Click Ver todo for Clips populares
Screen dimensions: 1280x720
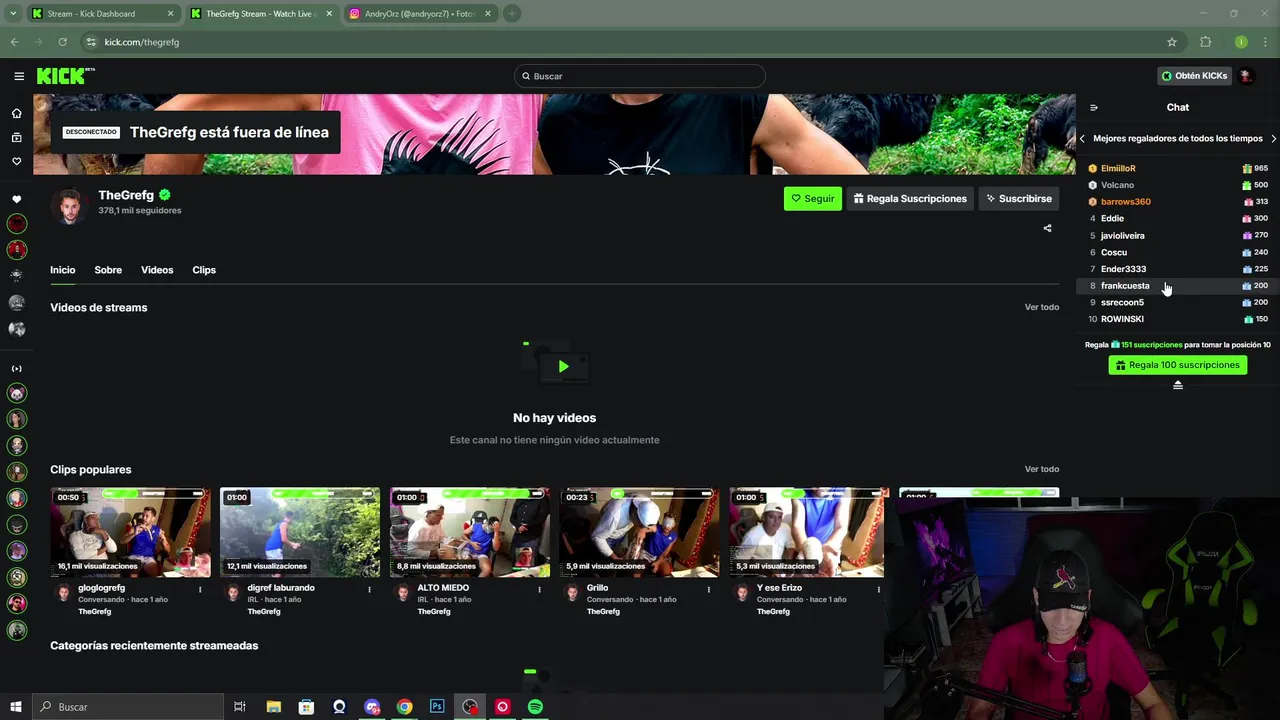coord(1042,469)
